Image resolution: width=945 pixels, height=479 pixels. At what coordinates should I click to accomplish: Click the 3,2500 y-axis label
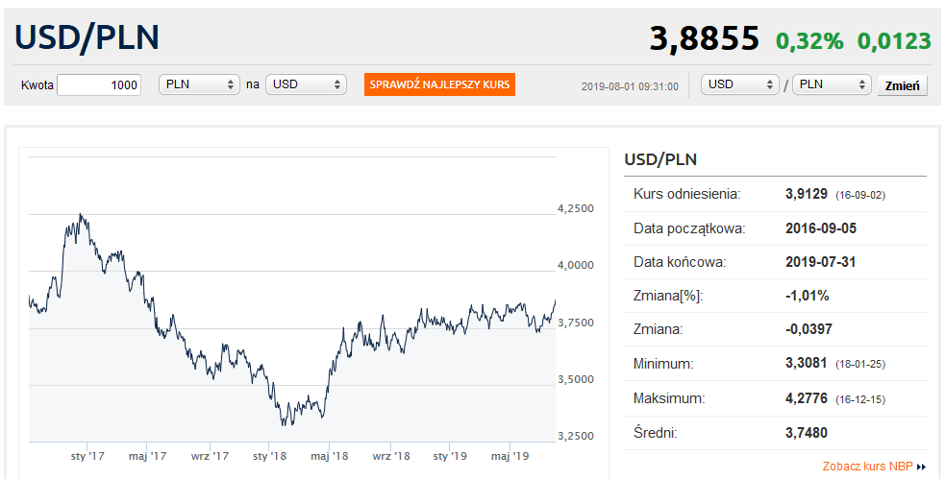[x=576, y=436]
